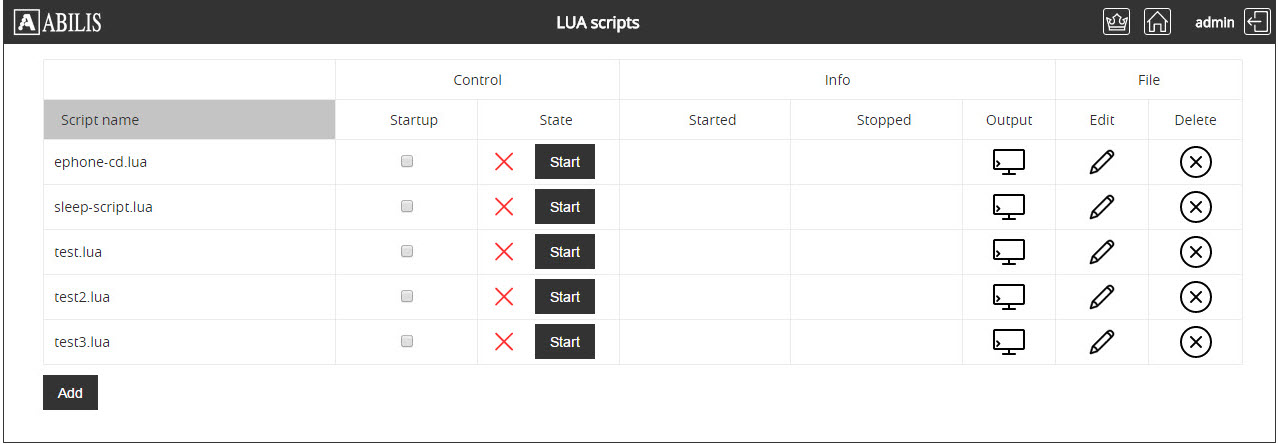The height and width of the screenshot is (444, 1278).
Task: Open output console for test2.lua
Action: 1008,297
